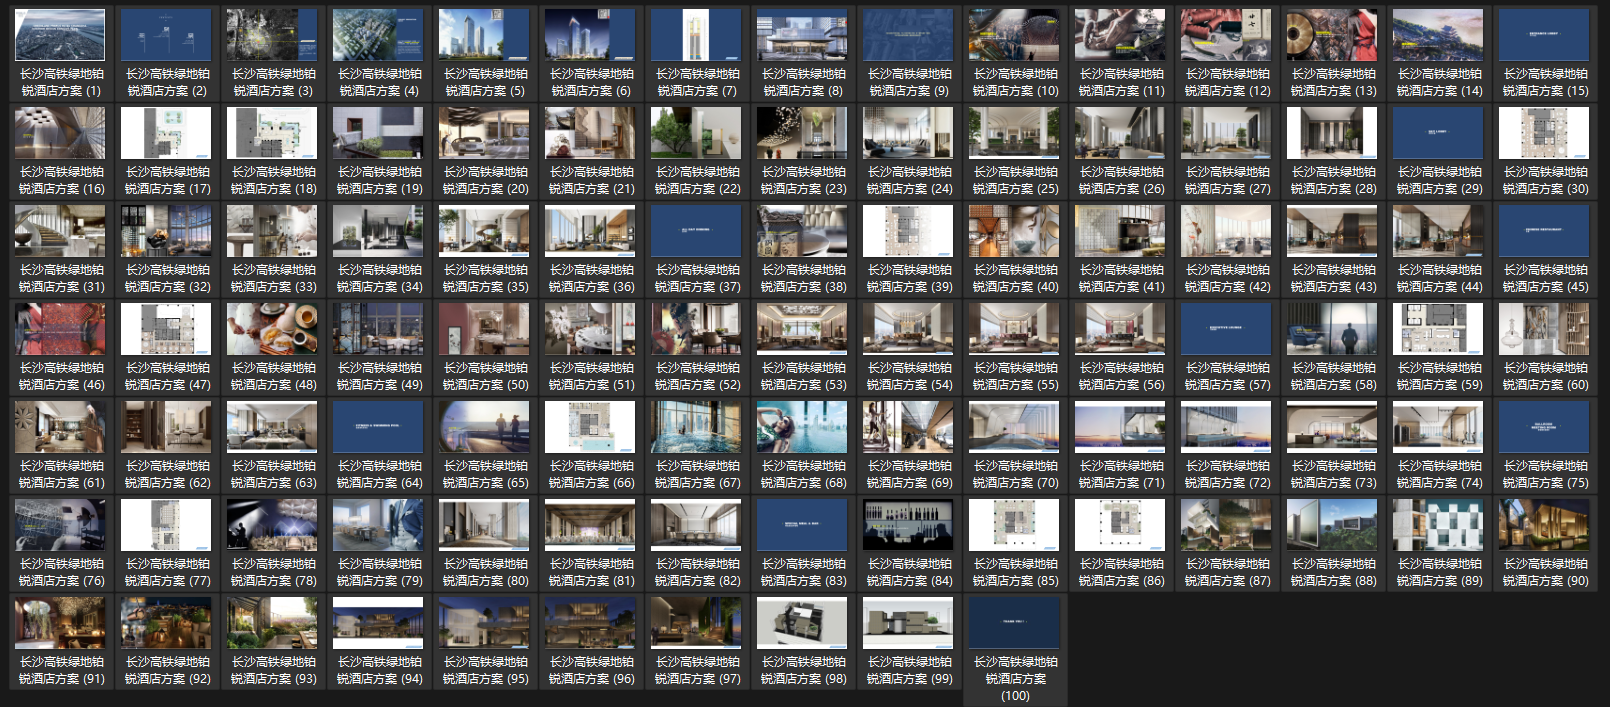Viewport: 1610px width, 707px height.
Task: Select the blue title slide numbered (29)
Action: (x=1439, y=134)
